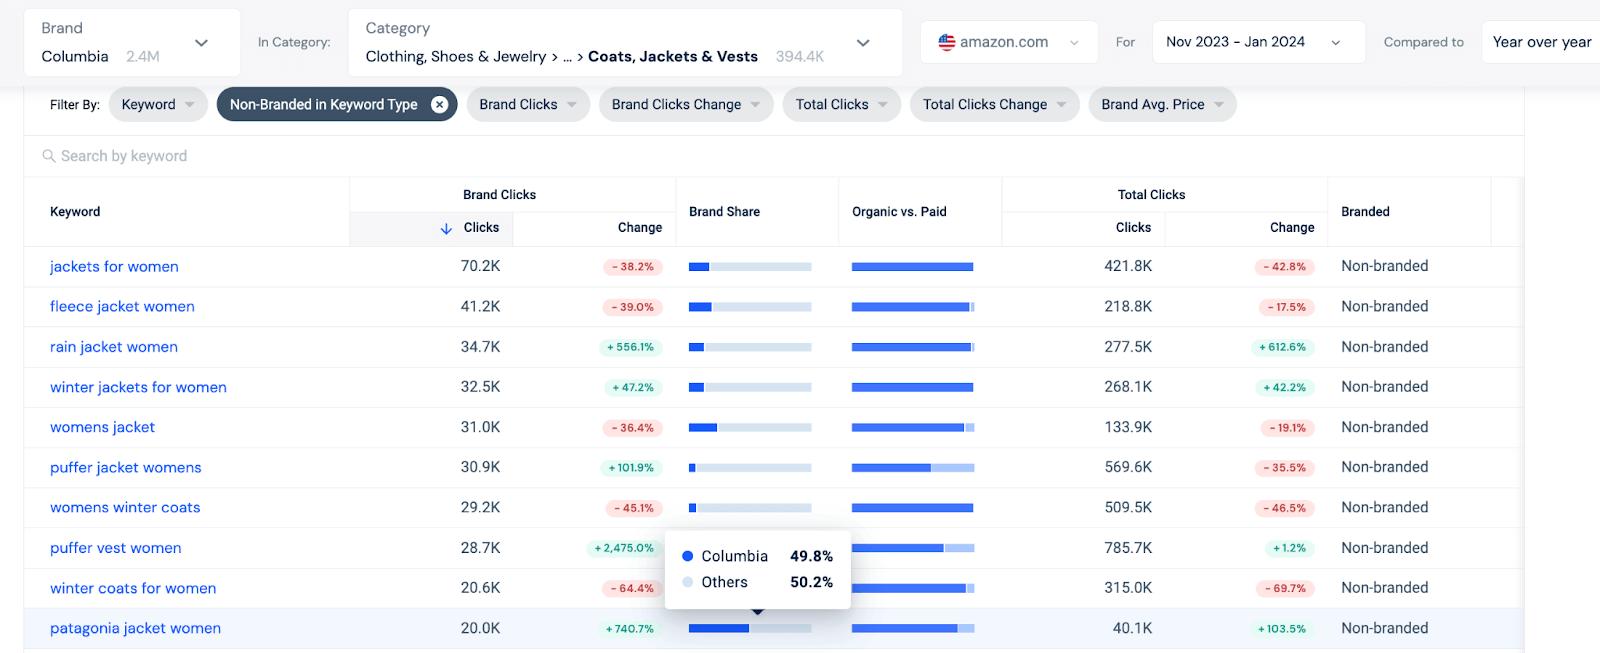Click in the Search by keyword field

coord(774,156)
